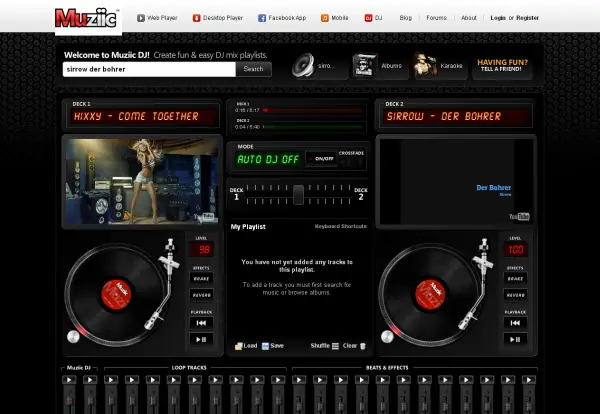This screenshot has width=600, height=414.
Task: Visit the Forums link
Action: coord(436,18)
